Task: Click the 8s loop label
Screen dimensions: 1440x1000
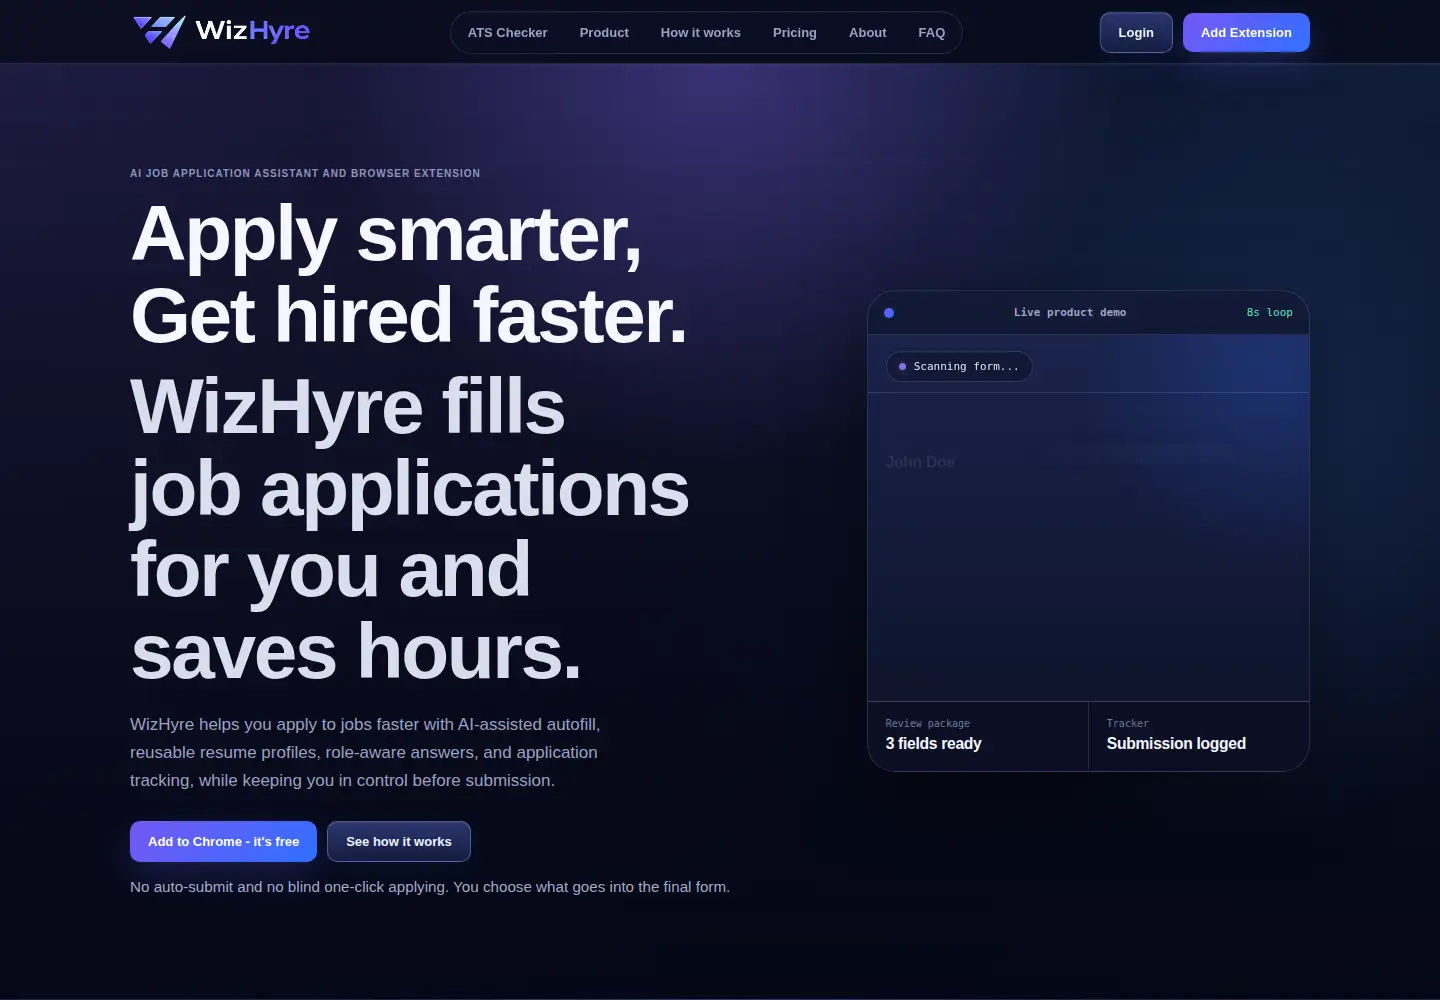Action: pyautogui.click(x=1270, y=313)
